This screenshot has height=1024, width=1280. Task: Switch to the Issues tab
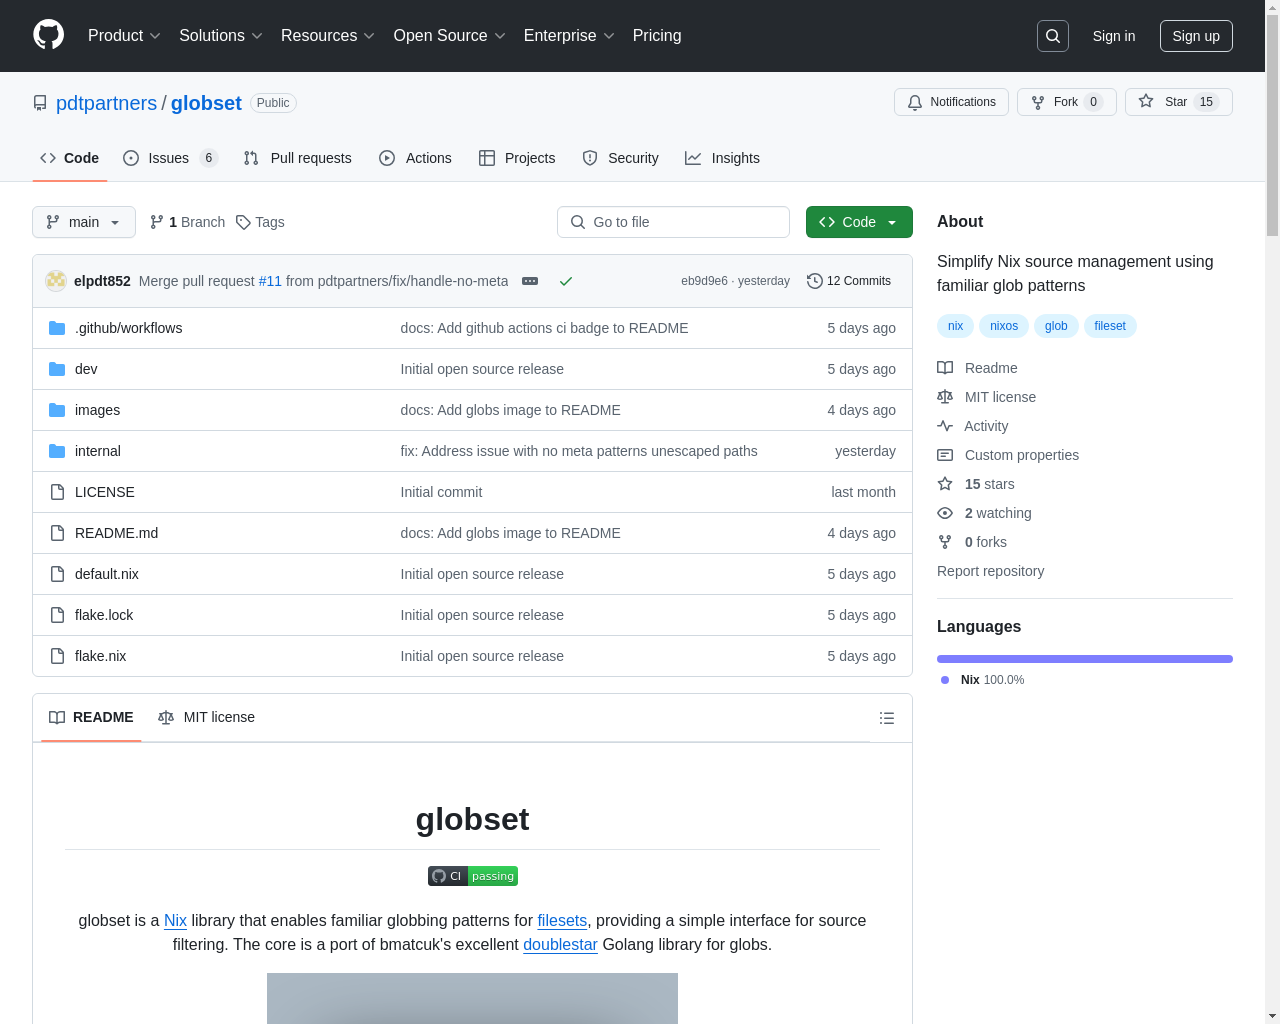point(170,158)
